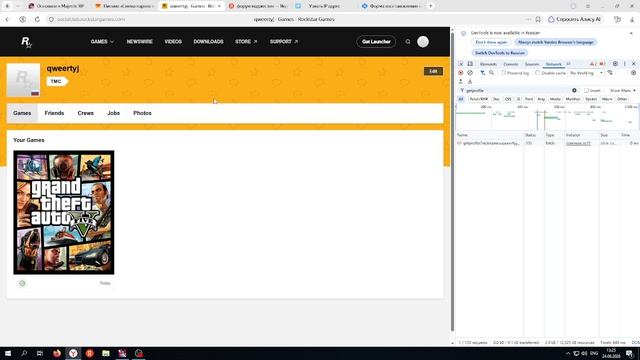Open Yandex Browser taskbar icon

(x=73, y=353)
